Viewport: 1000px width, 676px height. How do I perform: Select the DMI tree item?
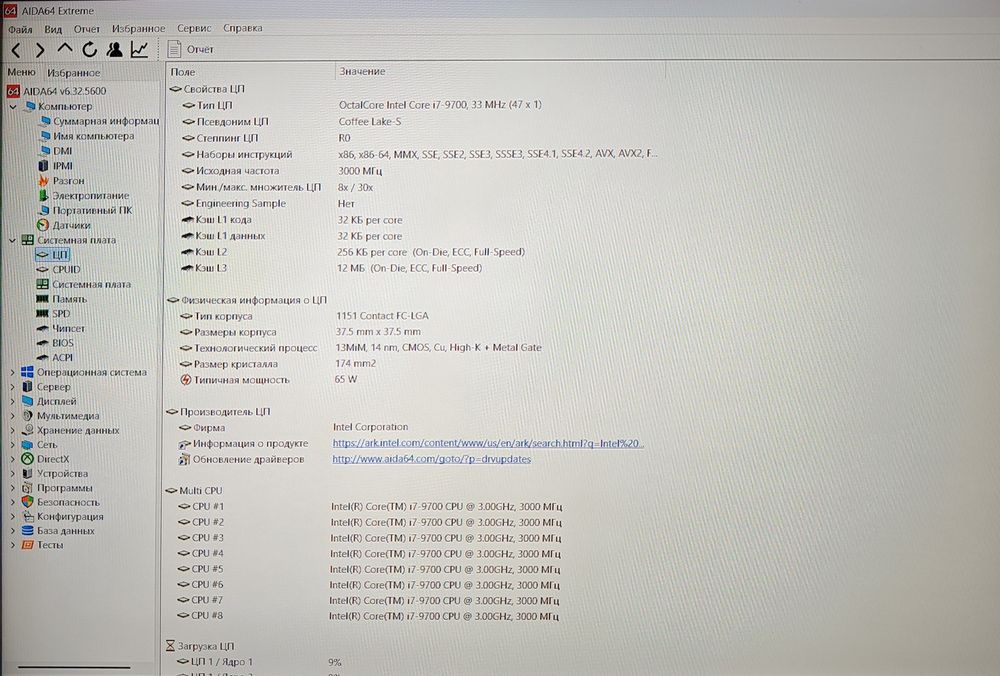55,151
